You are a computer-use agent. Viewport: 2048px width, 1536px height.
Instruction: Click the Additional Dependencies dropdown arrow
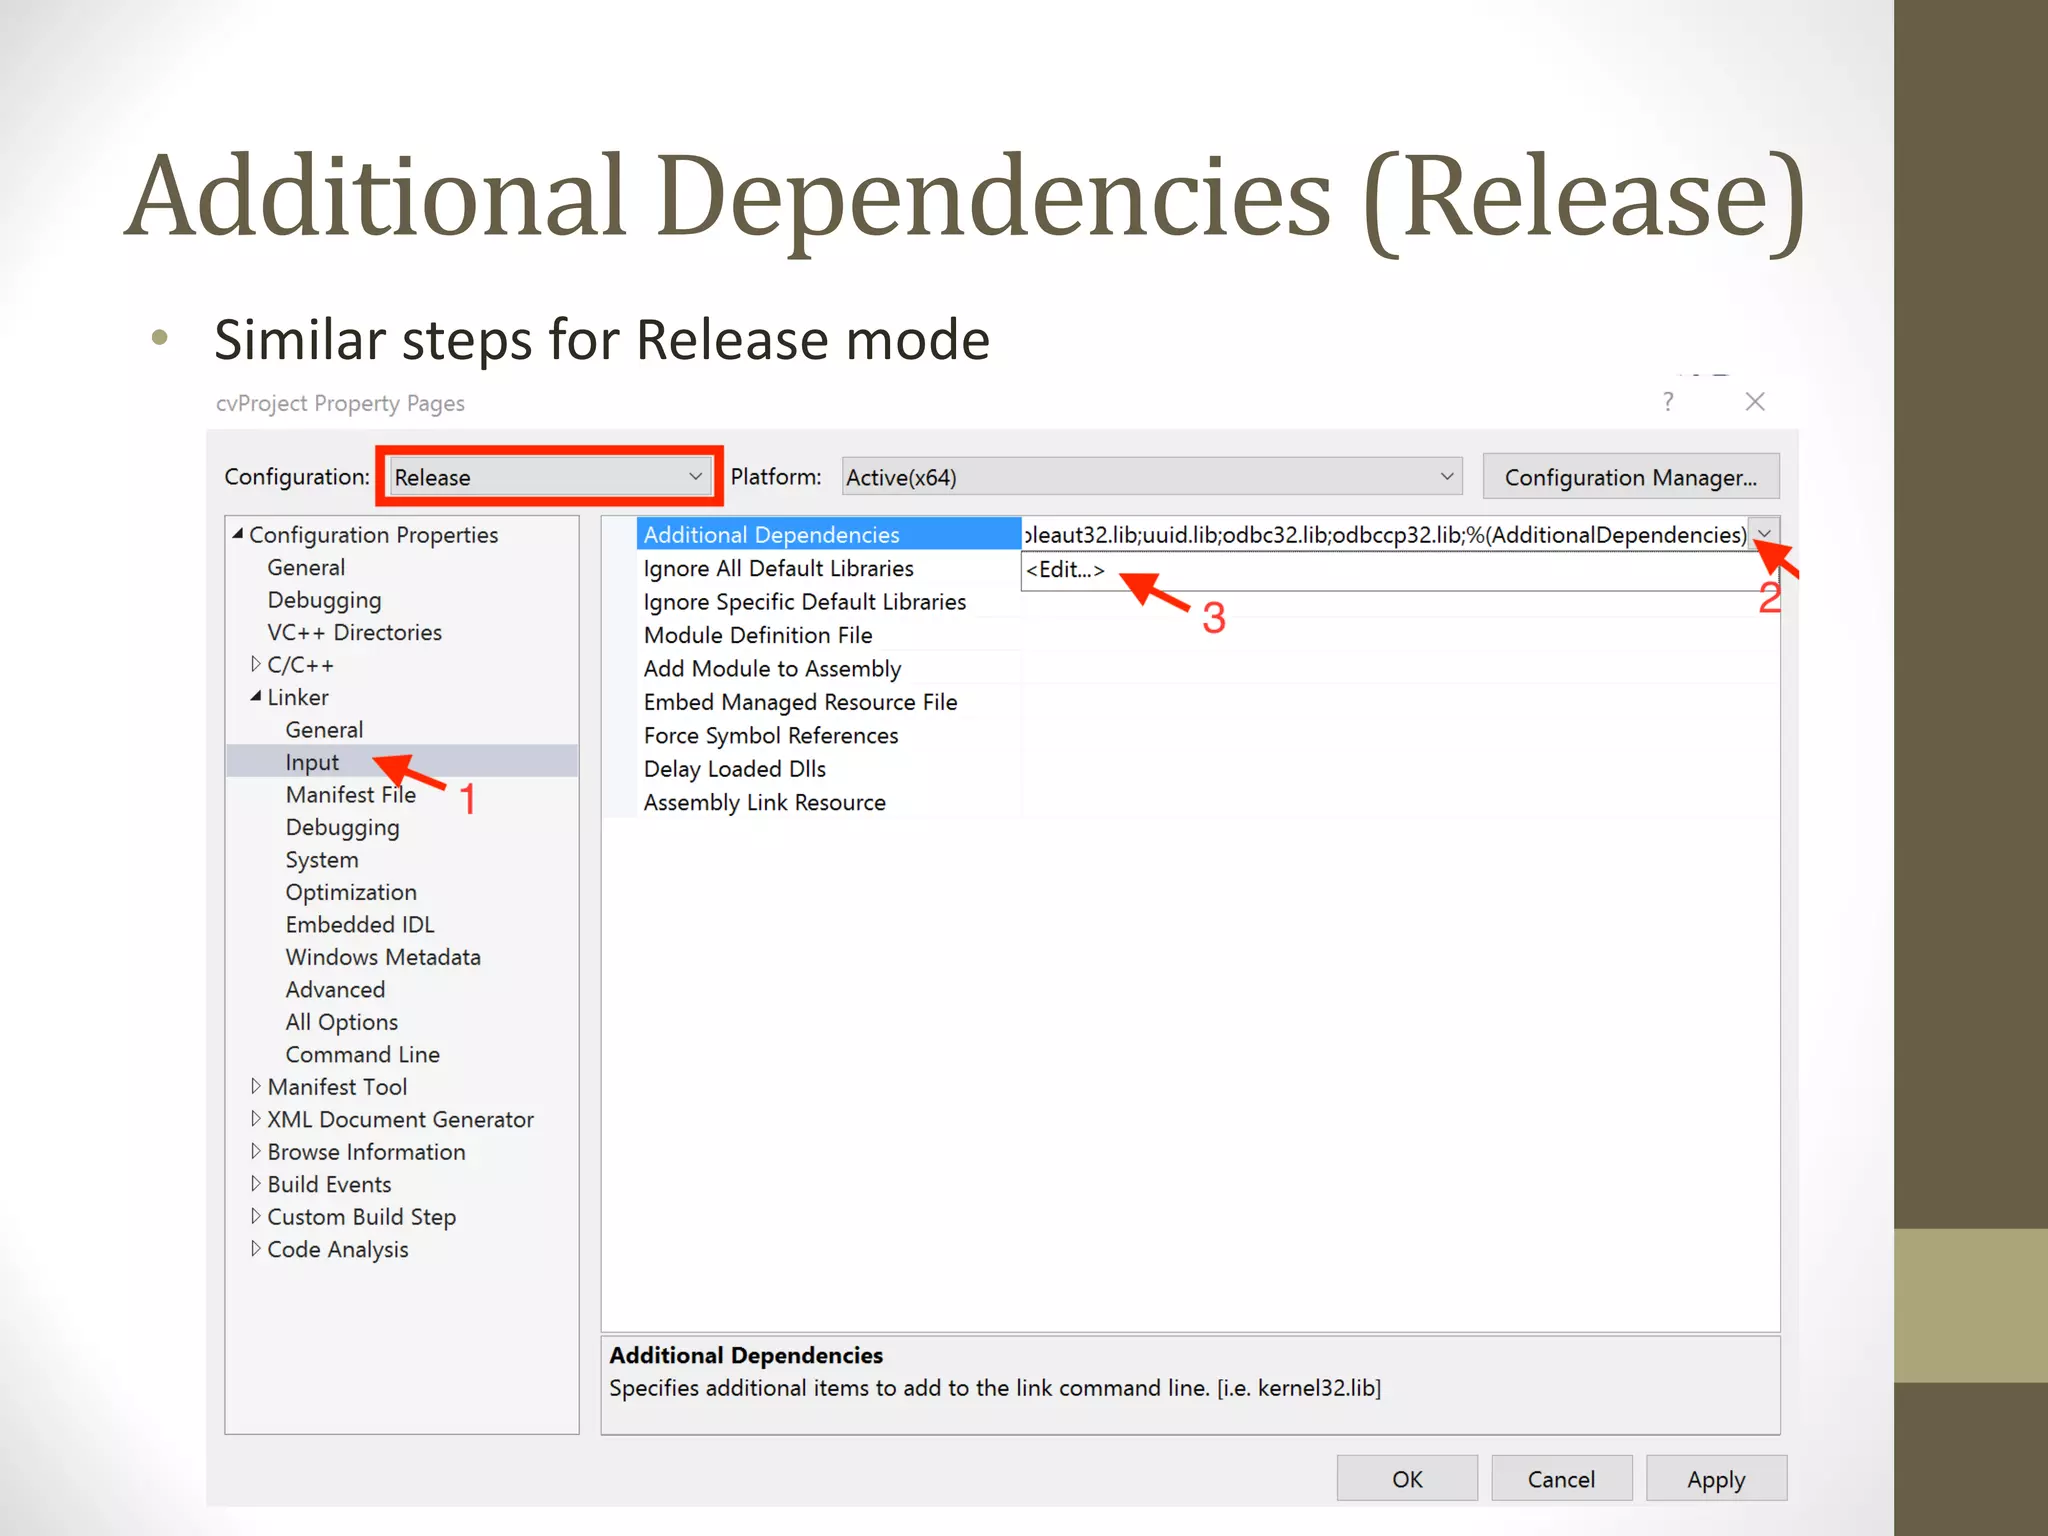click(1764, 534)
